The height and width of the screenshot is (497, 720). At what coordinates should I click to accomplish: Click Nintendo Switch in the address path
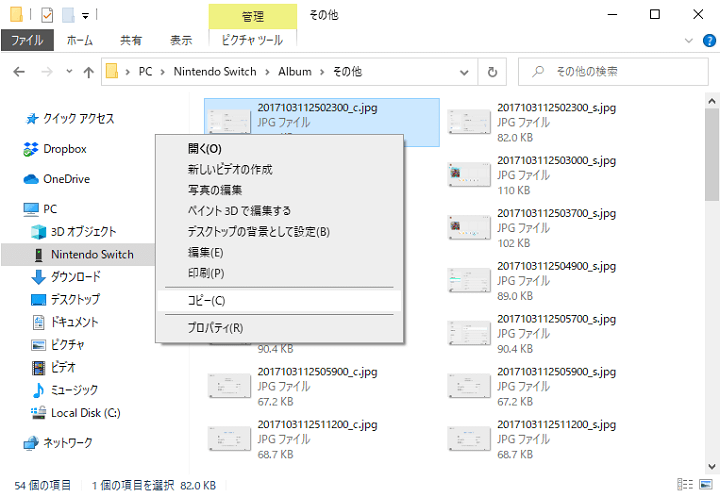(x=215, y=72)
